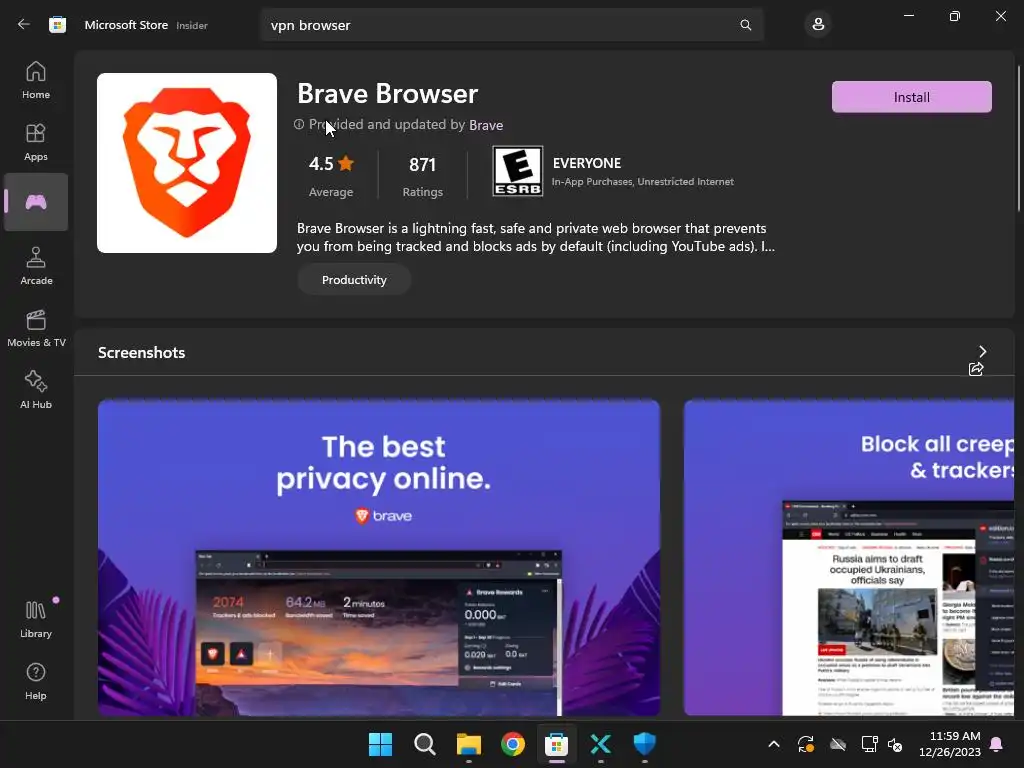The width and height of the screenshot is (1024, 768).
Task: Show hidden system tray icons
Action: (x=774, y=744)
